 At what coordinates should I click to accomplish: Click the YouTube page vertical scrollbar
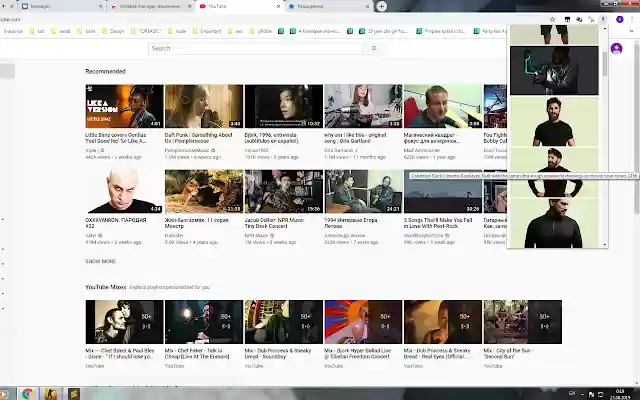(x=637, y=128)
